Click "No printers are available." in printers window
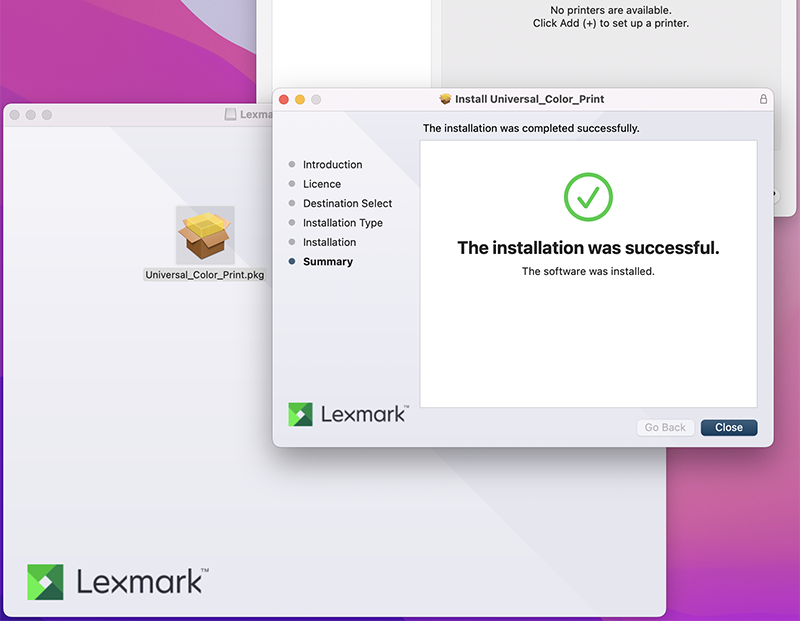Image resolution: width=800 pixels, height=621 pixels. (611, 10)
